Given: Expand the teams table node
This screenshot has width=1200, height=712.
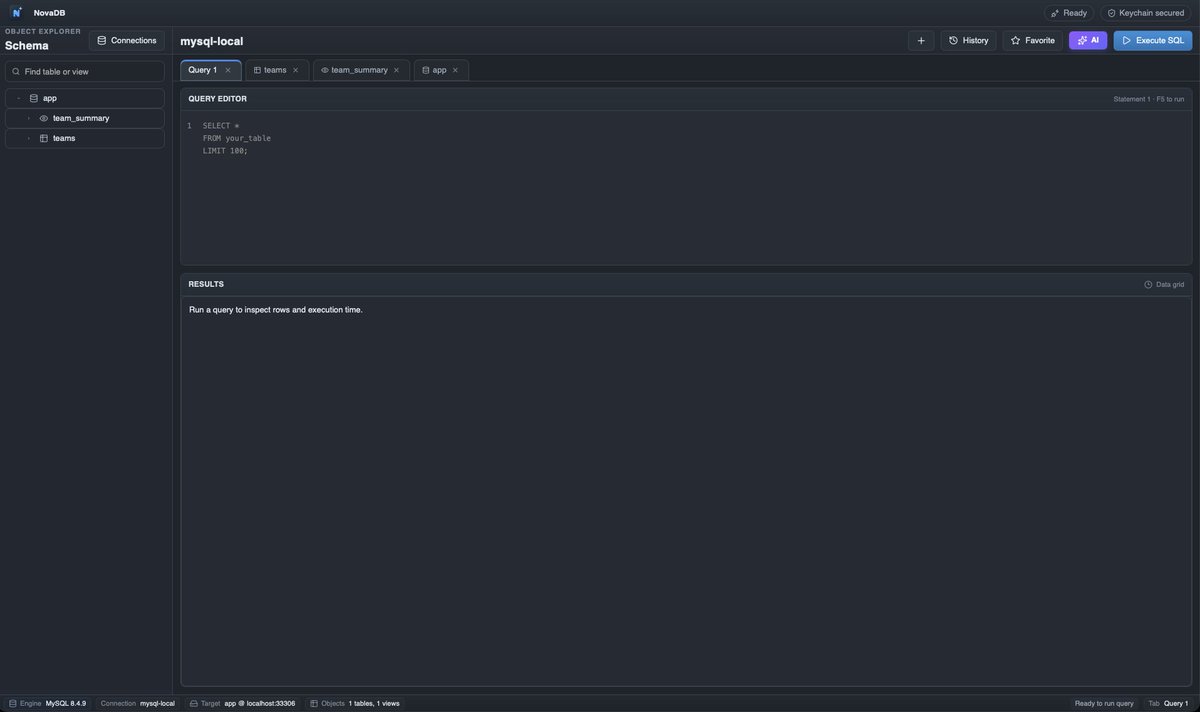Looking at the screenshot, I should pyautogui.click(x=28, y=138).
